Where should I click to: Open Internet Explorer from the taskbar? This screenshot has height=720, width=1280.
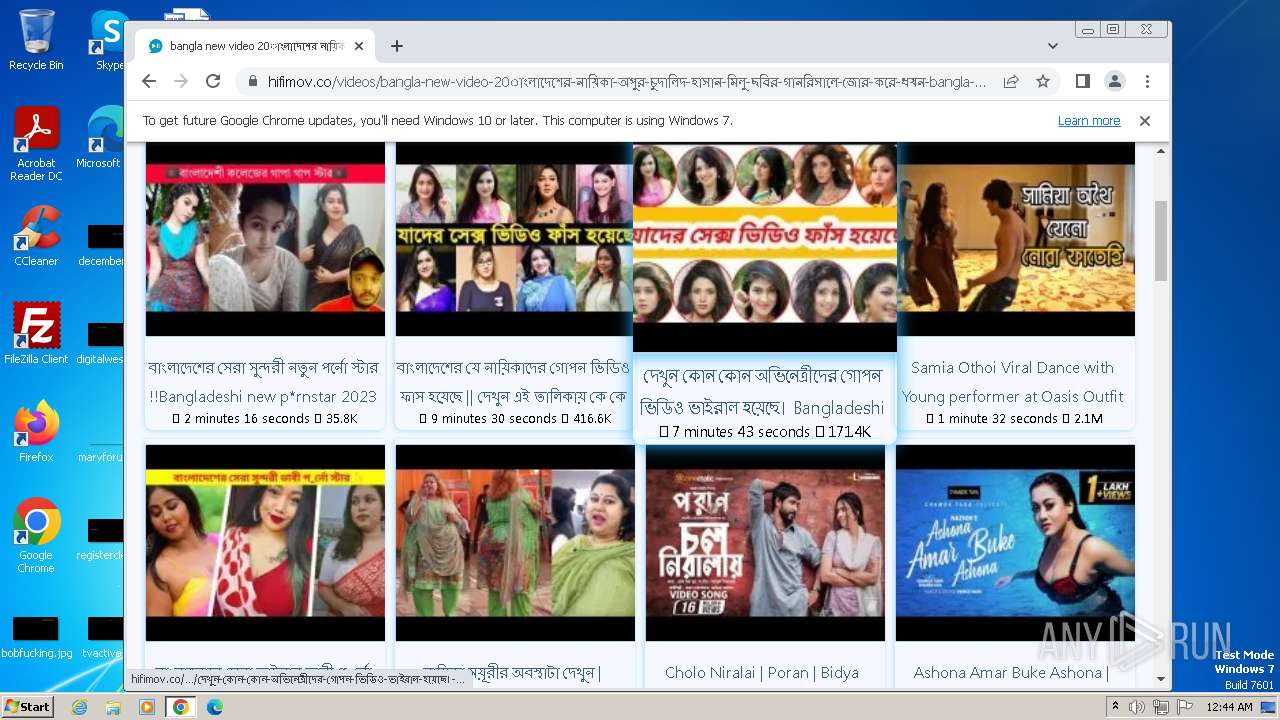[80, 707]
